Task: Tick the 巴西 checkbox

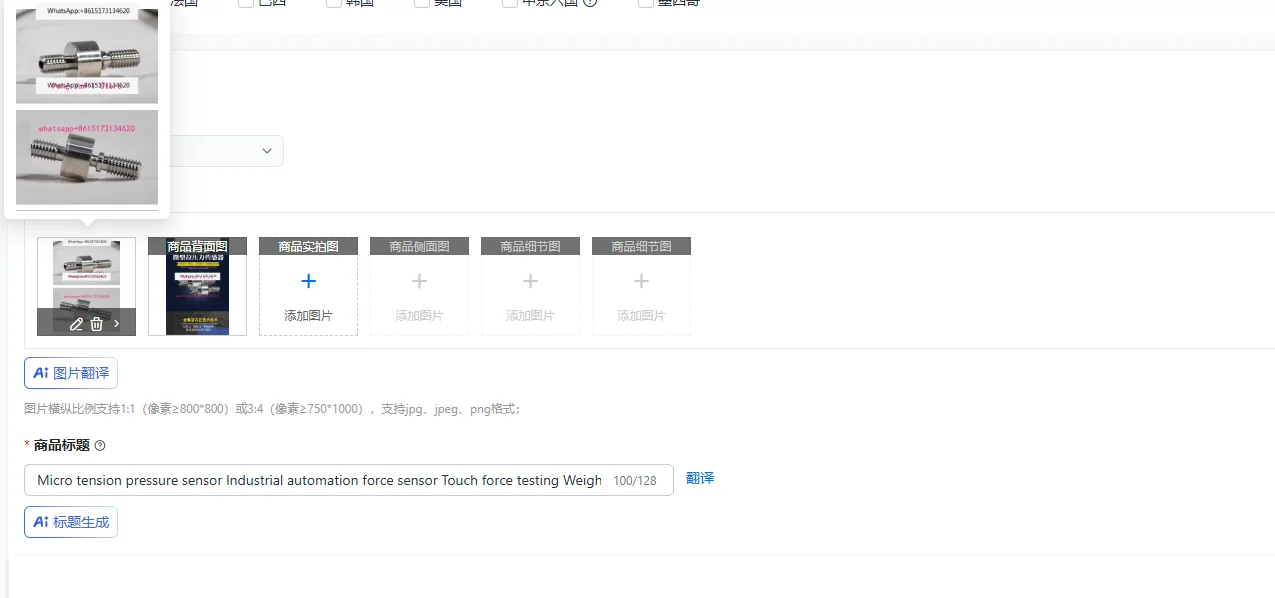Action: 245,3
